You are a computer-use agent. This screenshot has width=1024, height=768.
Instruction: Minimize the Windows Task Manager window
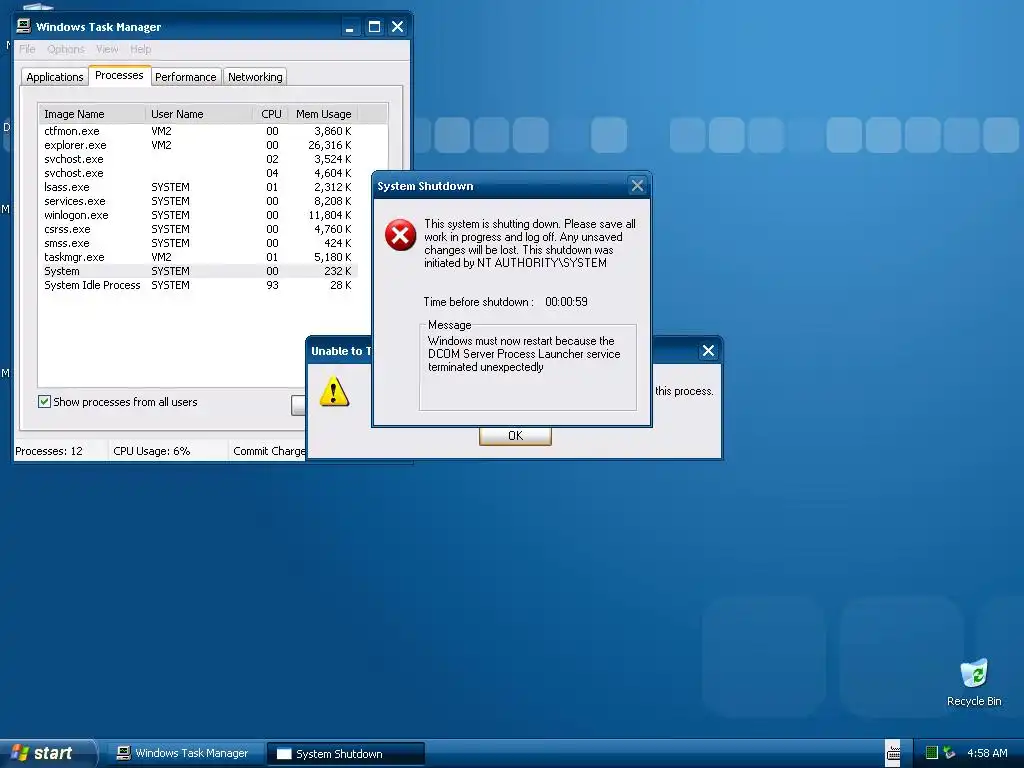[350, 27]
